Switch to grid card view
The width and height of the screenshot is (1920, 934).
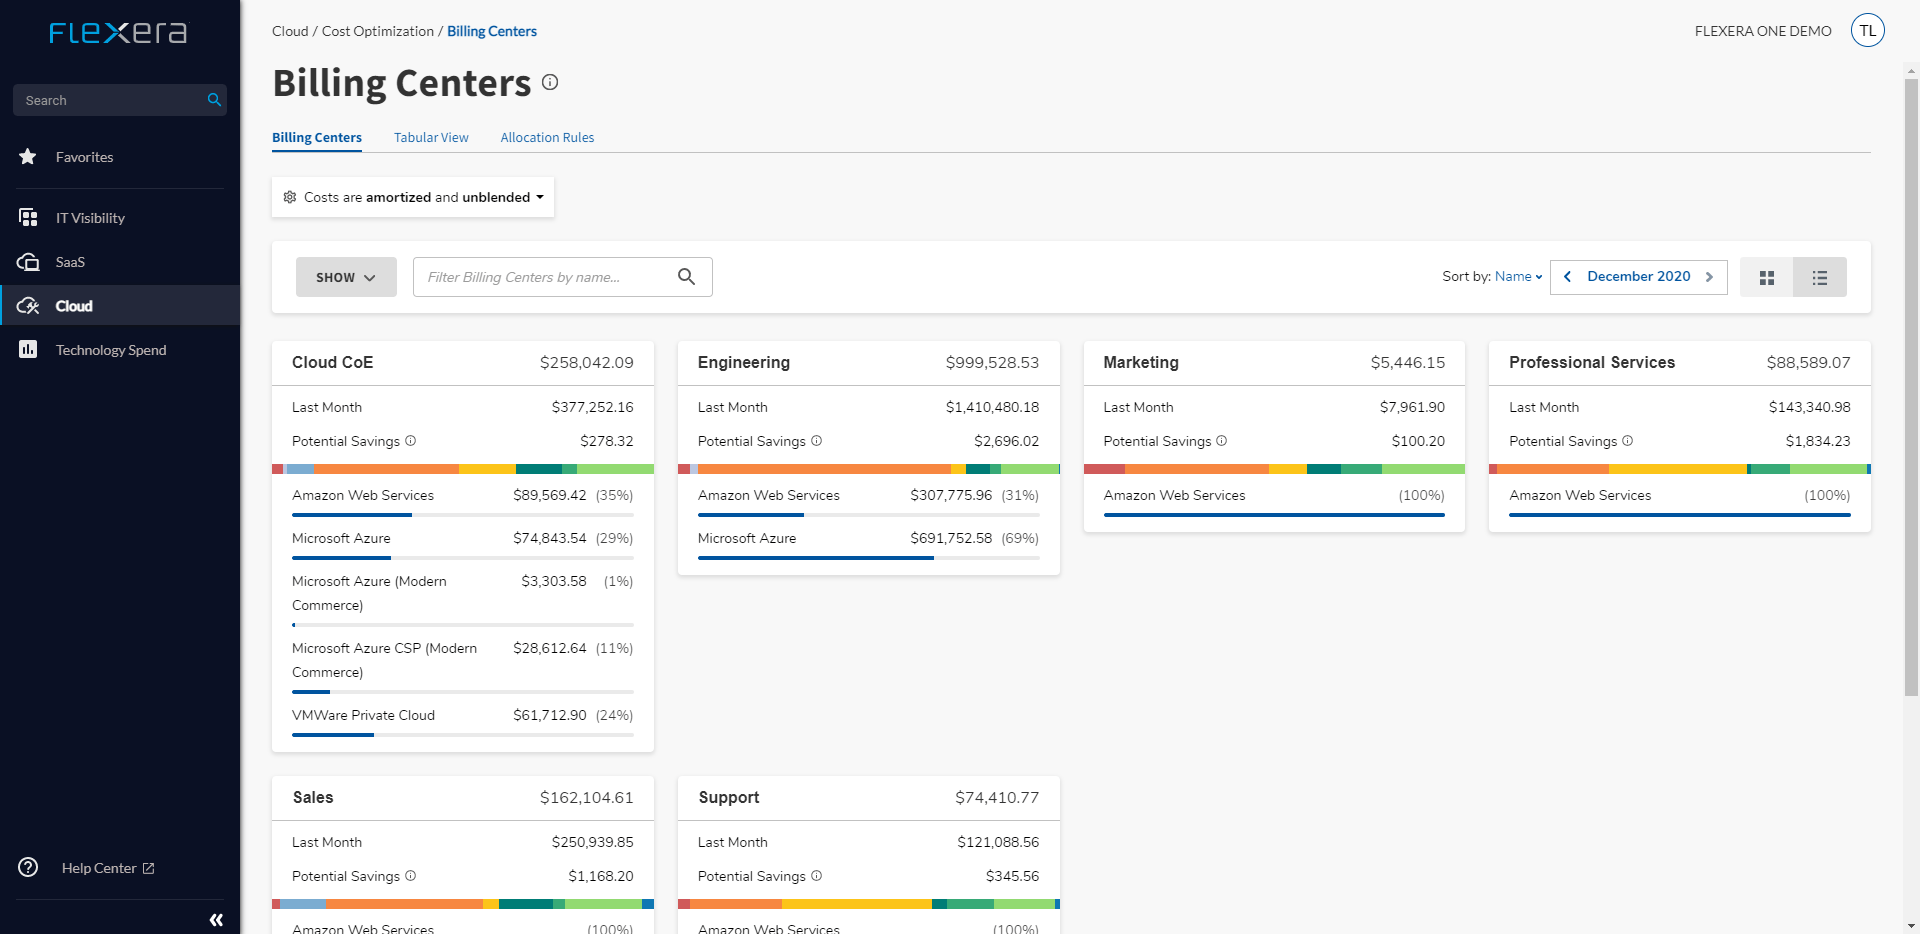[1767, 277]
